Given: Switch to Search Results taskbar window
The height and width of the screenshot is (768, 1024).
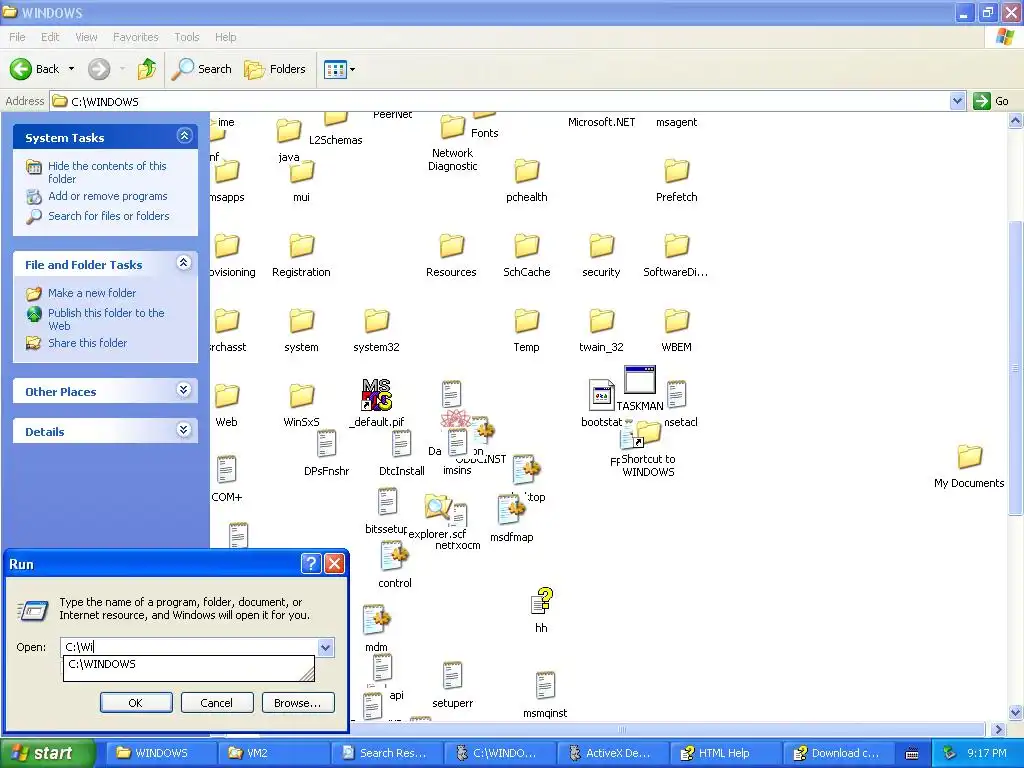Looking at the screenshot, I should (386, 753).
